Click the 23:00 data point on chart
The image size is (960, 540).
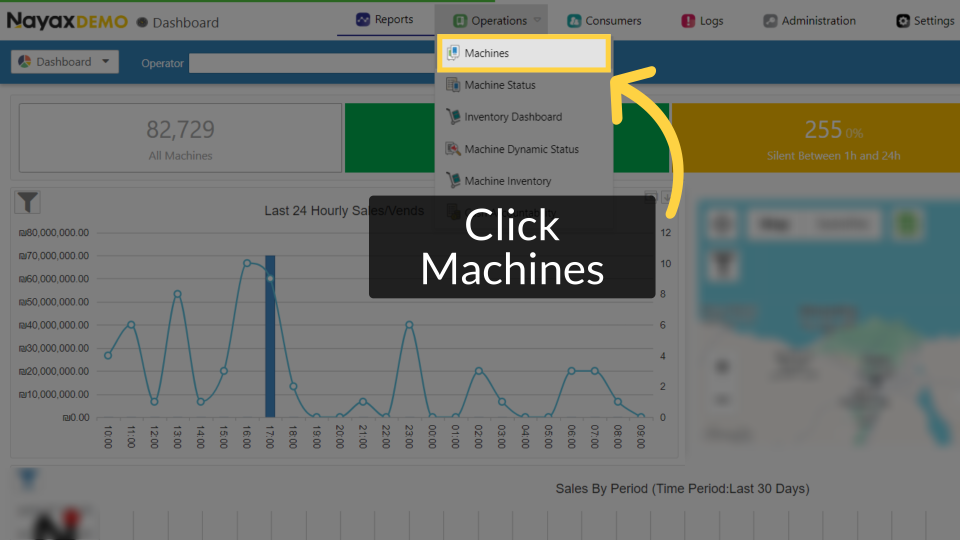click(x=409, y=325)
